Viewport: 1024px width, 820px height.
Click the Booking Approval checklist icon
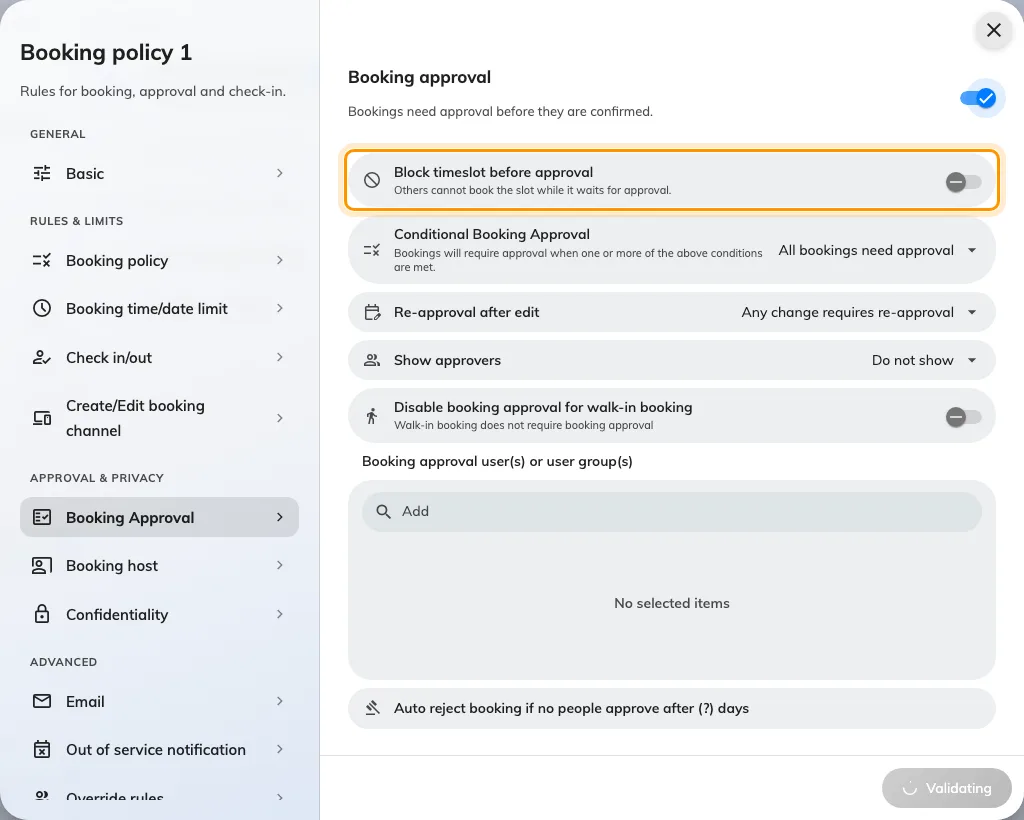pyautogui.click(x=42, y=517)
